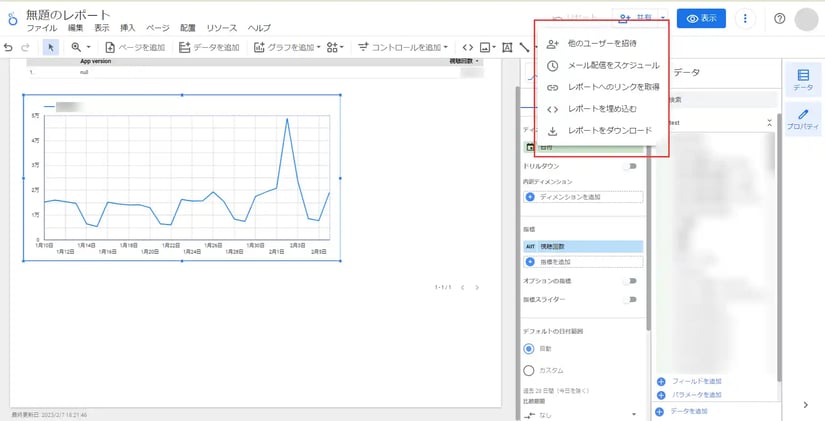Click the 共有 share button
Viewport: 825px width, 421px height.
(x=636, y=18)
